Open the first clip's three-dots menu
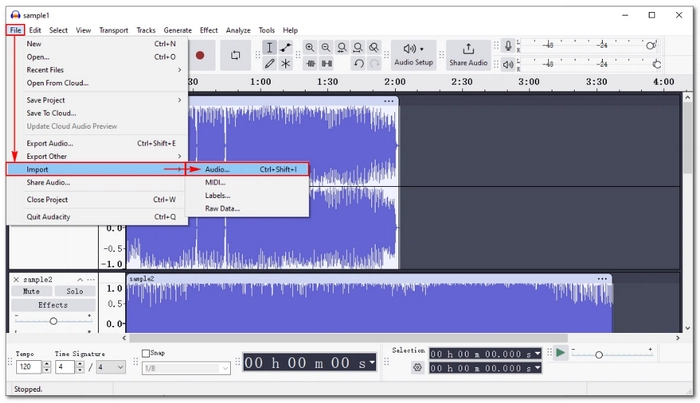The width and height of the screenshot is (700, 403). pos(389,101)
